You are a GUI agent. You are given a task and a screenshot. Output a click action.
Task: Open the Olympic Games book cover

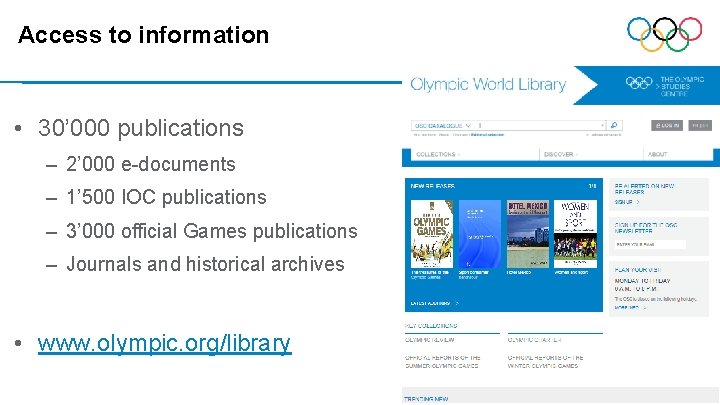(x=432, y=234)
